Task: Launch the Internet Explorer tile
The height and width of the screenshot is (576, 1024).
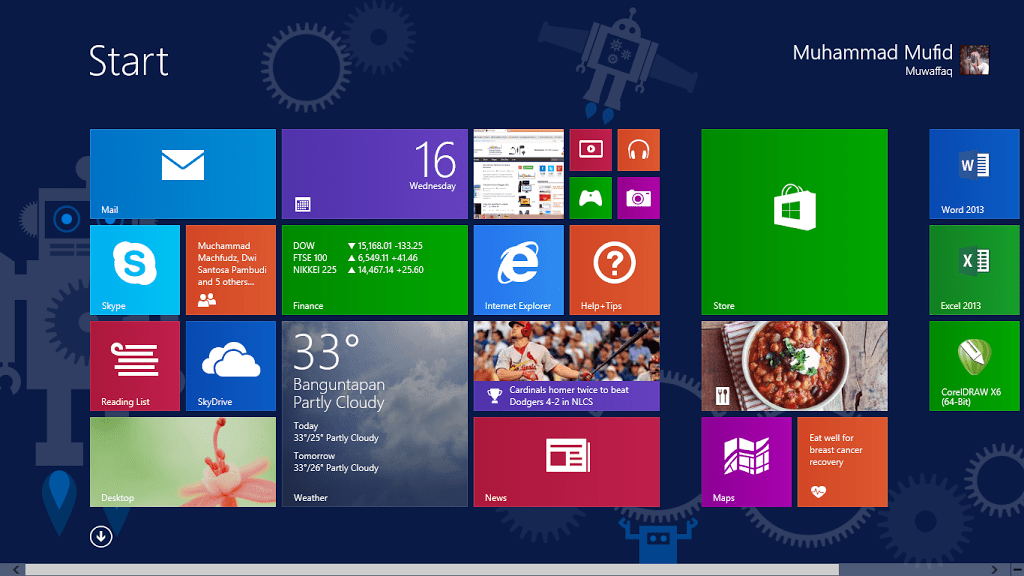Action: click(x=519, y=270)
